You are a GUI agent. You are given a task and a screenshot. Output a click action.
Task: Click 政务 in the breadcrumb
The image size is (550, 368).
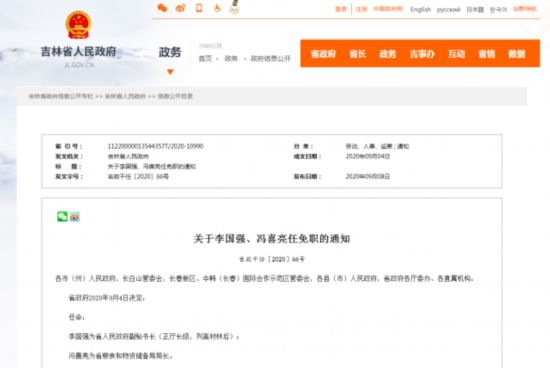point(231,58)
